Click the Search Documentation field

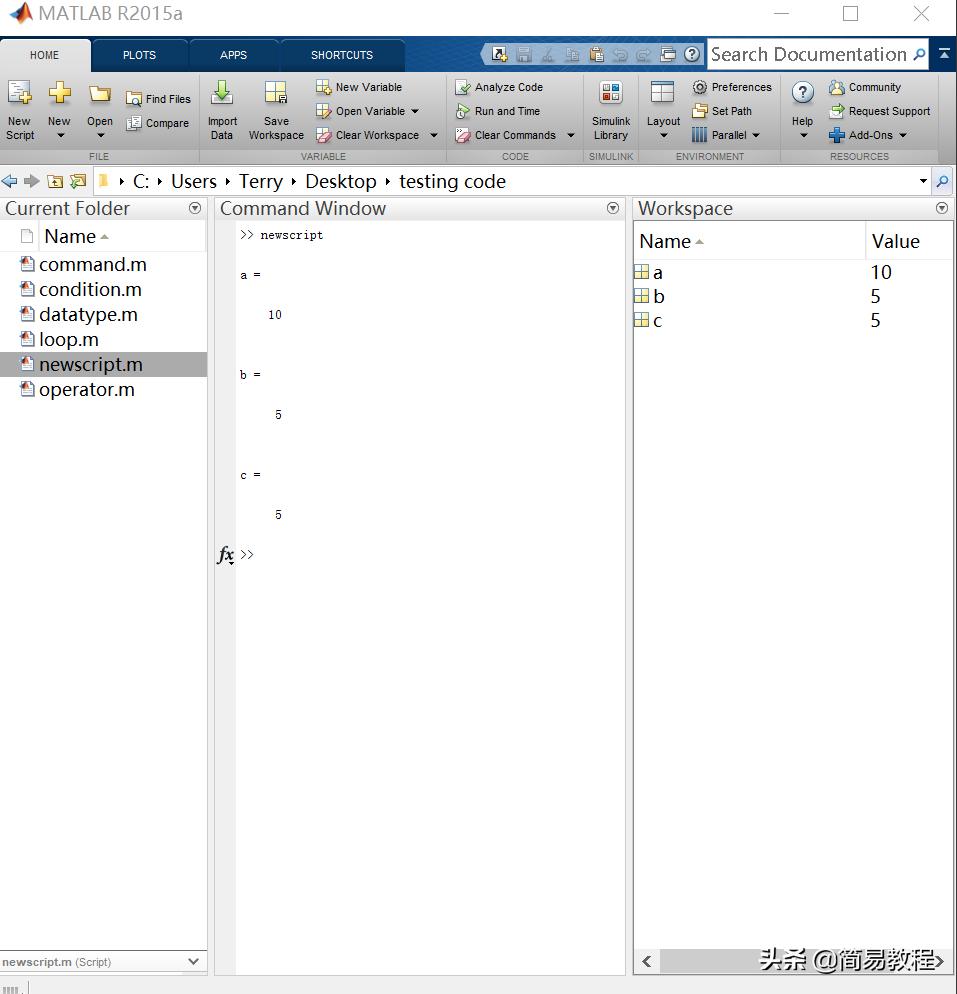click(x=808, y=55)
